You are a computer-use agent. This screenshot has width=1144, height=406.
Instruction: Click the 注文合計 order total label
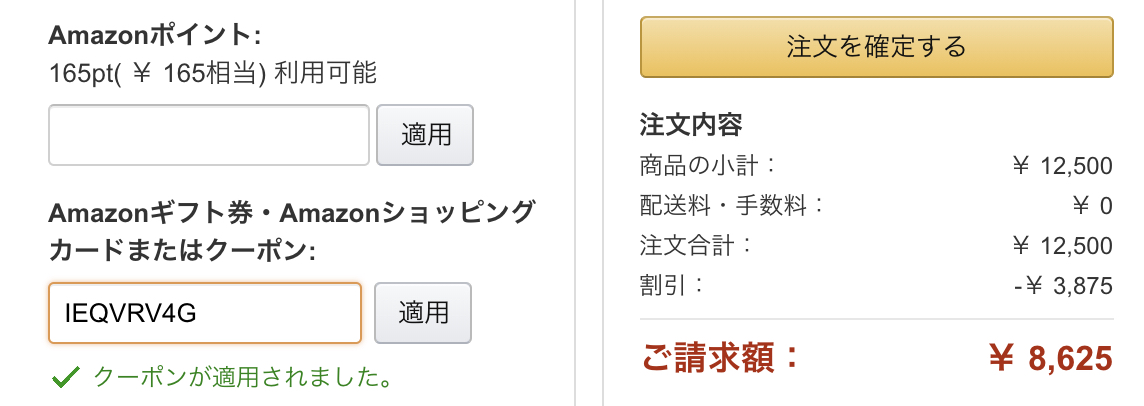(696, 245)
